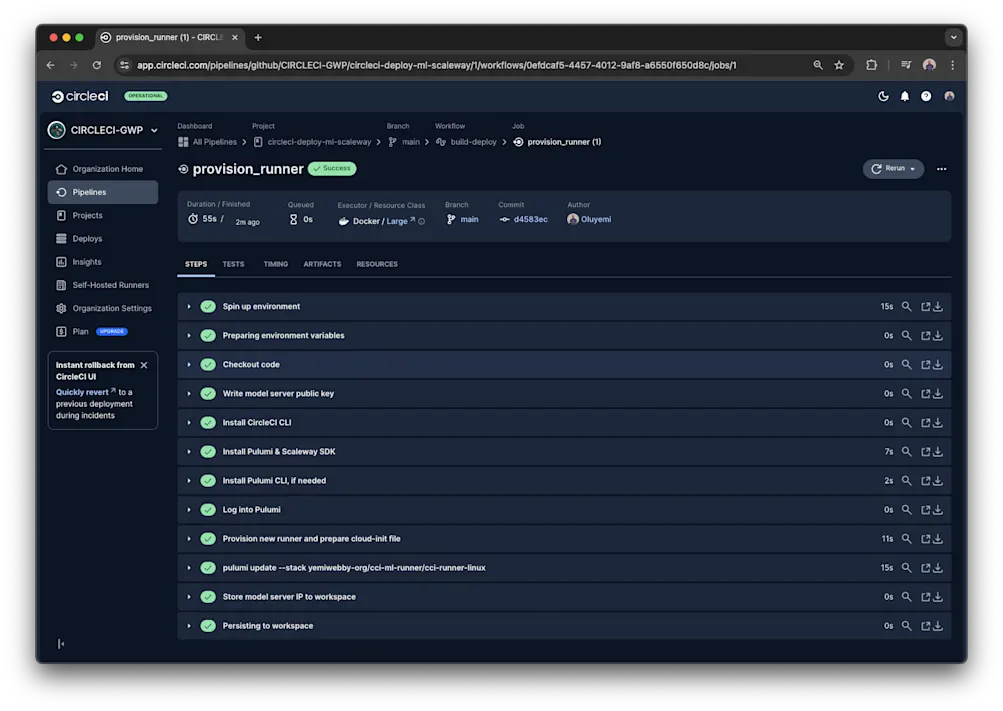Open Log into Pulumi output in new tab

coord(925,510)
